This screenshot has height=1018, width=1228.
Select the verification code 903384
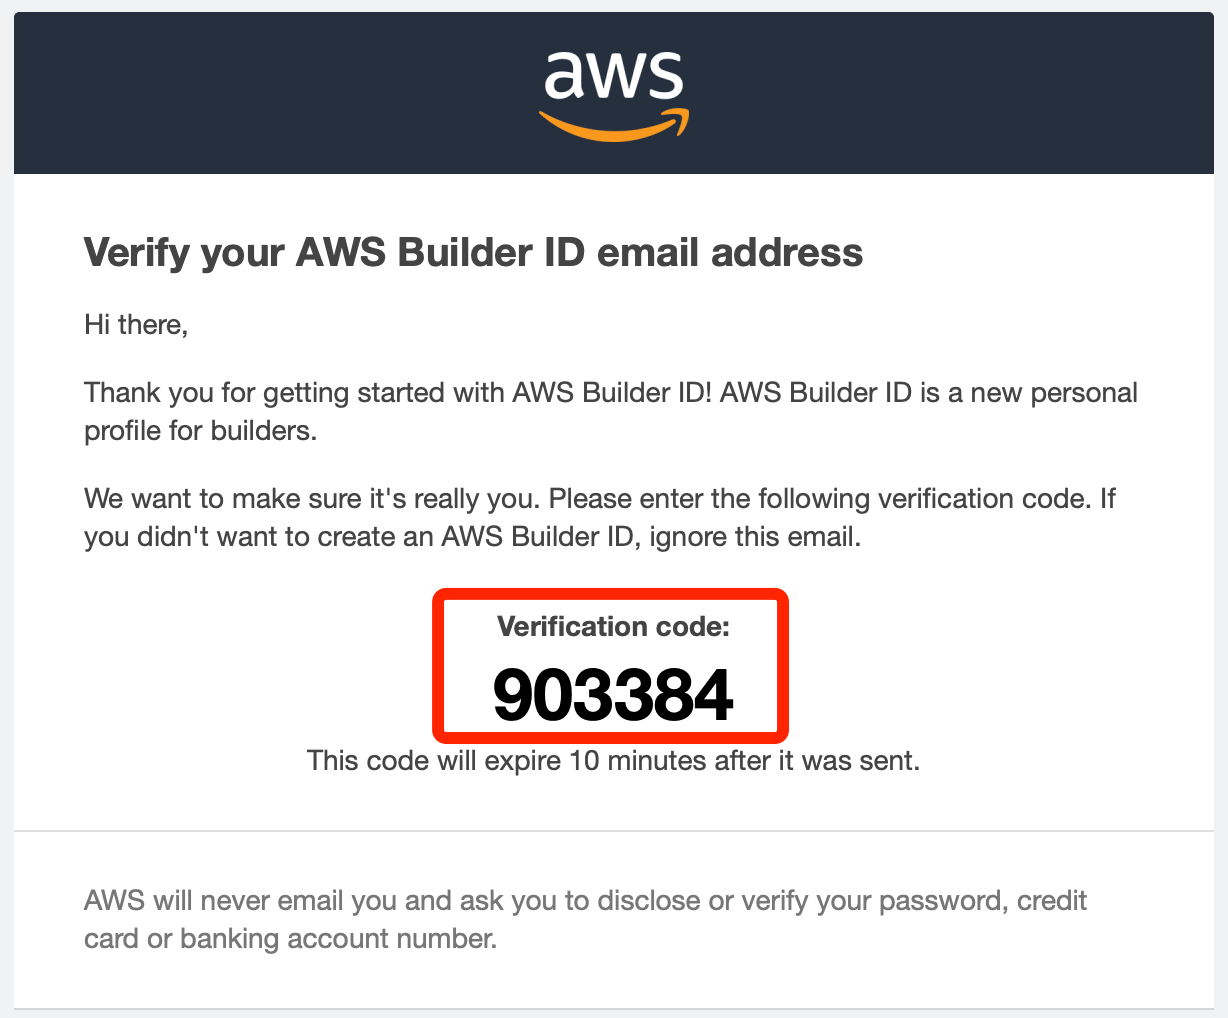click(614, 695)
